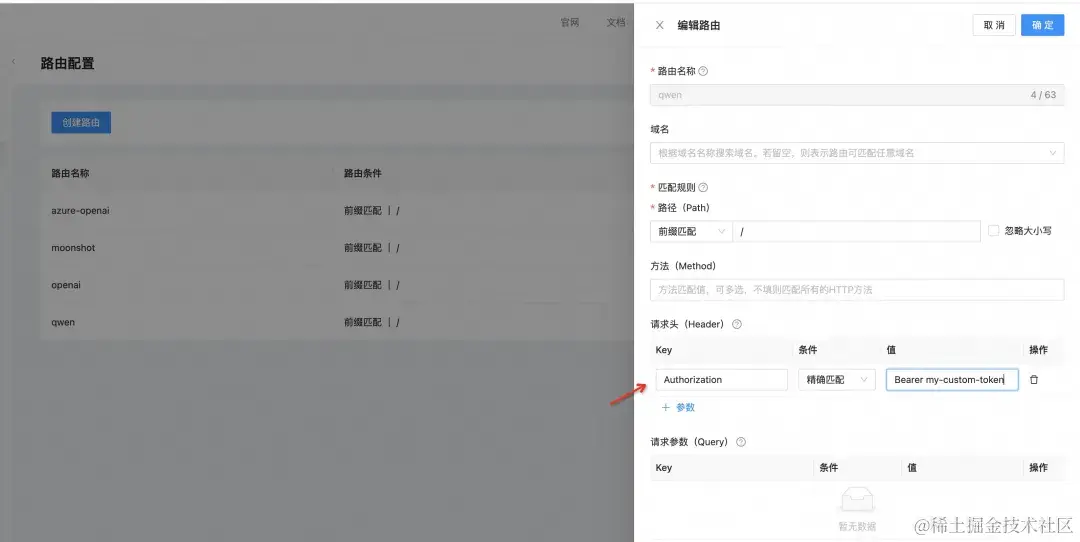Click the disabled 路由名称 field showing qwen
This screenshot has height=542, width=1080.
click(x=857, y=95)
